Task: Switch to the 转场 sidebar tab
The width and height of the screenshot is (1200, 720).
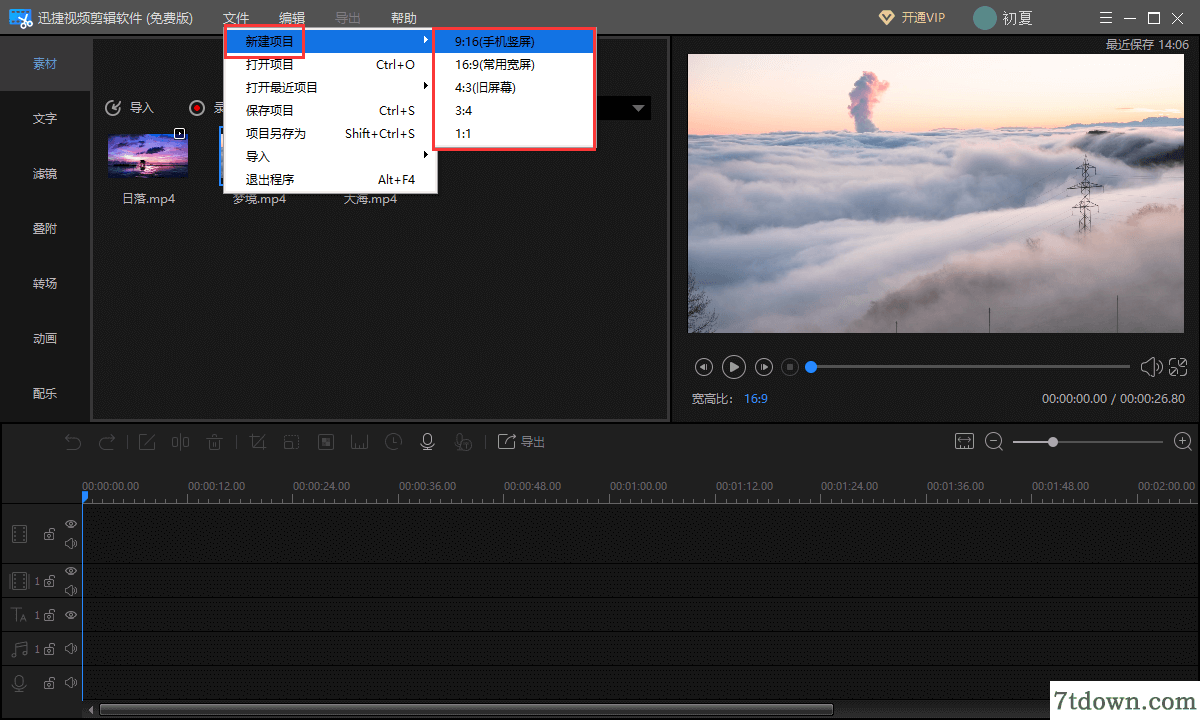Action: (x=45, y=283)
